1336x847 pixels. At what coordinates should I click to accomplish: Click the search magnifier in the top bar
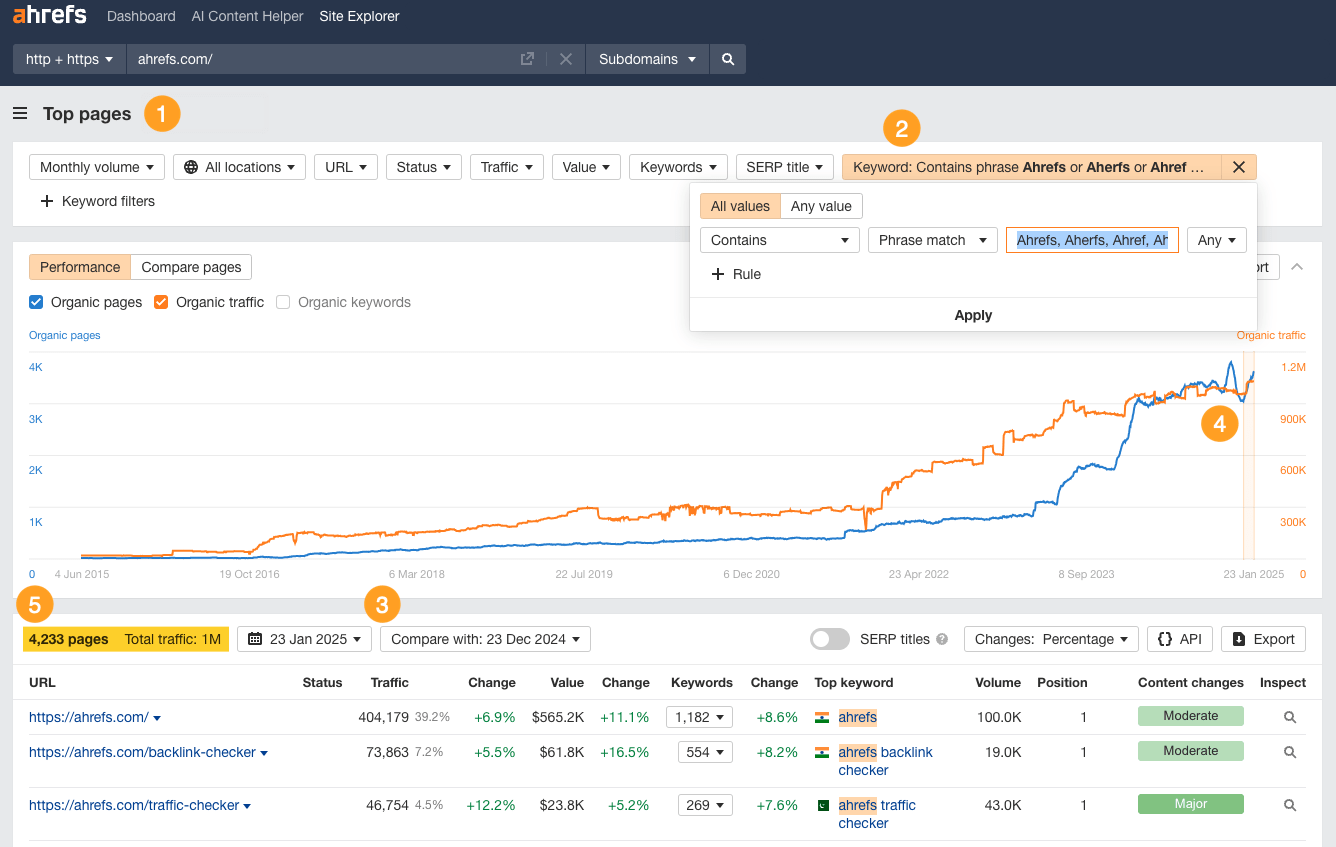pos(727,59)
